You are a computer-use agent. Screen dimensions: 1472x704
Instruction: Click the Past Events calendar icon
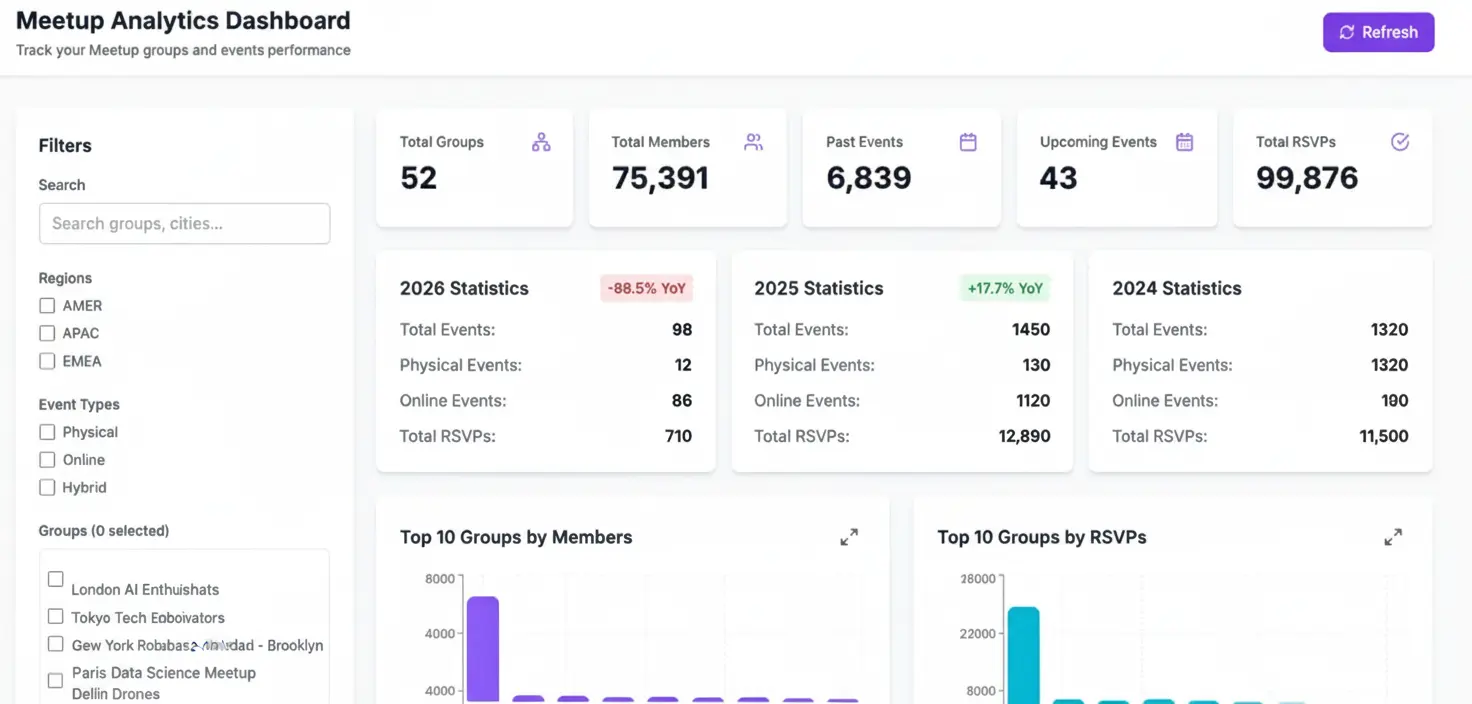coord(968,142)
